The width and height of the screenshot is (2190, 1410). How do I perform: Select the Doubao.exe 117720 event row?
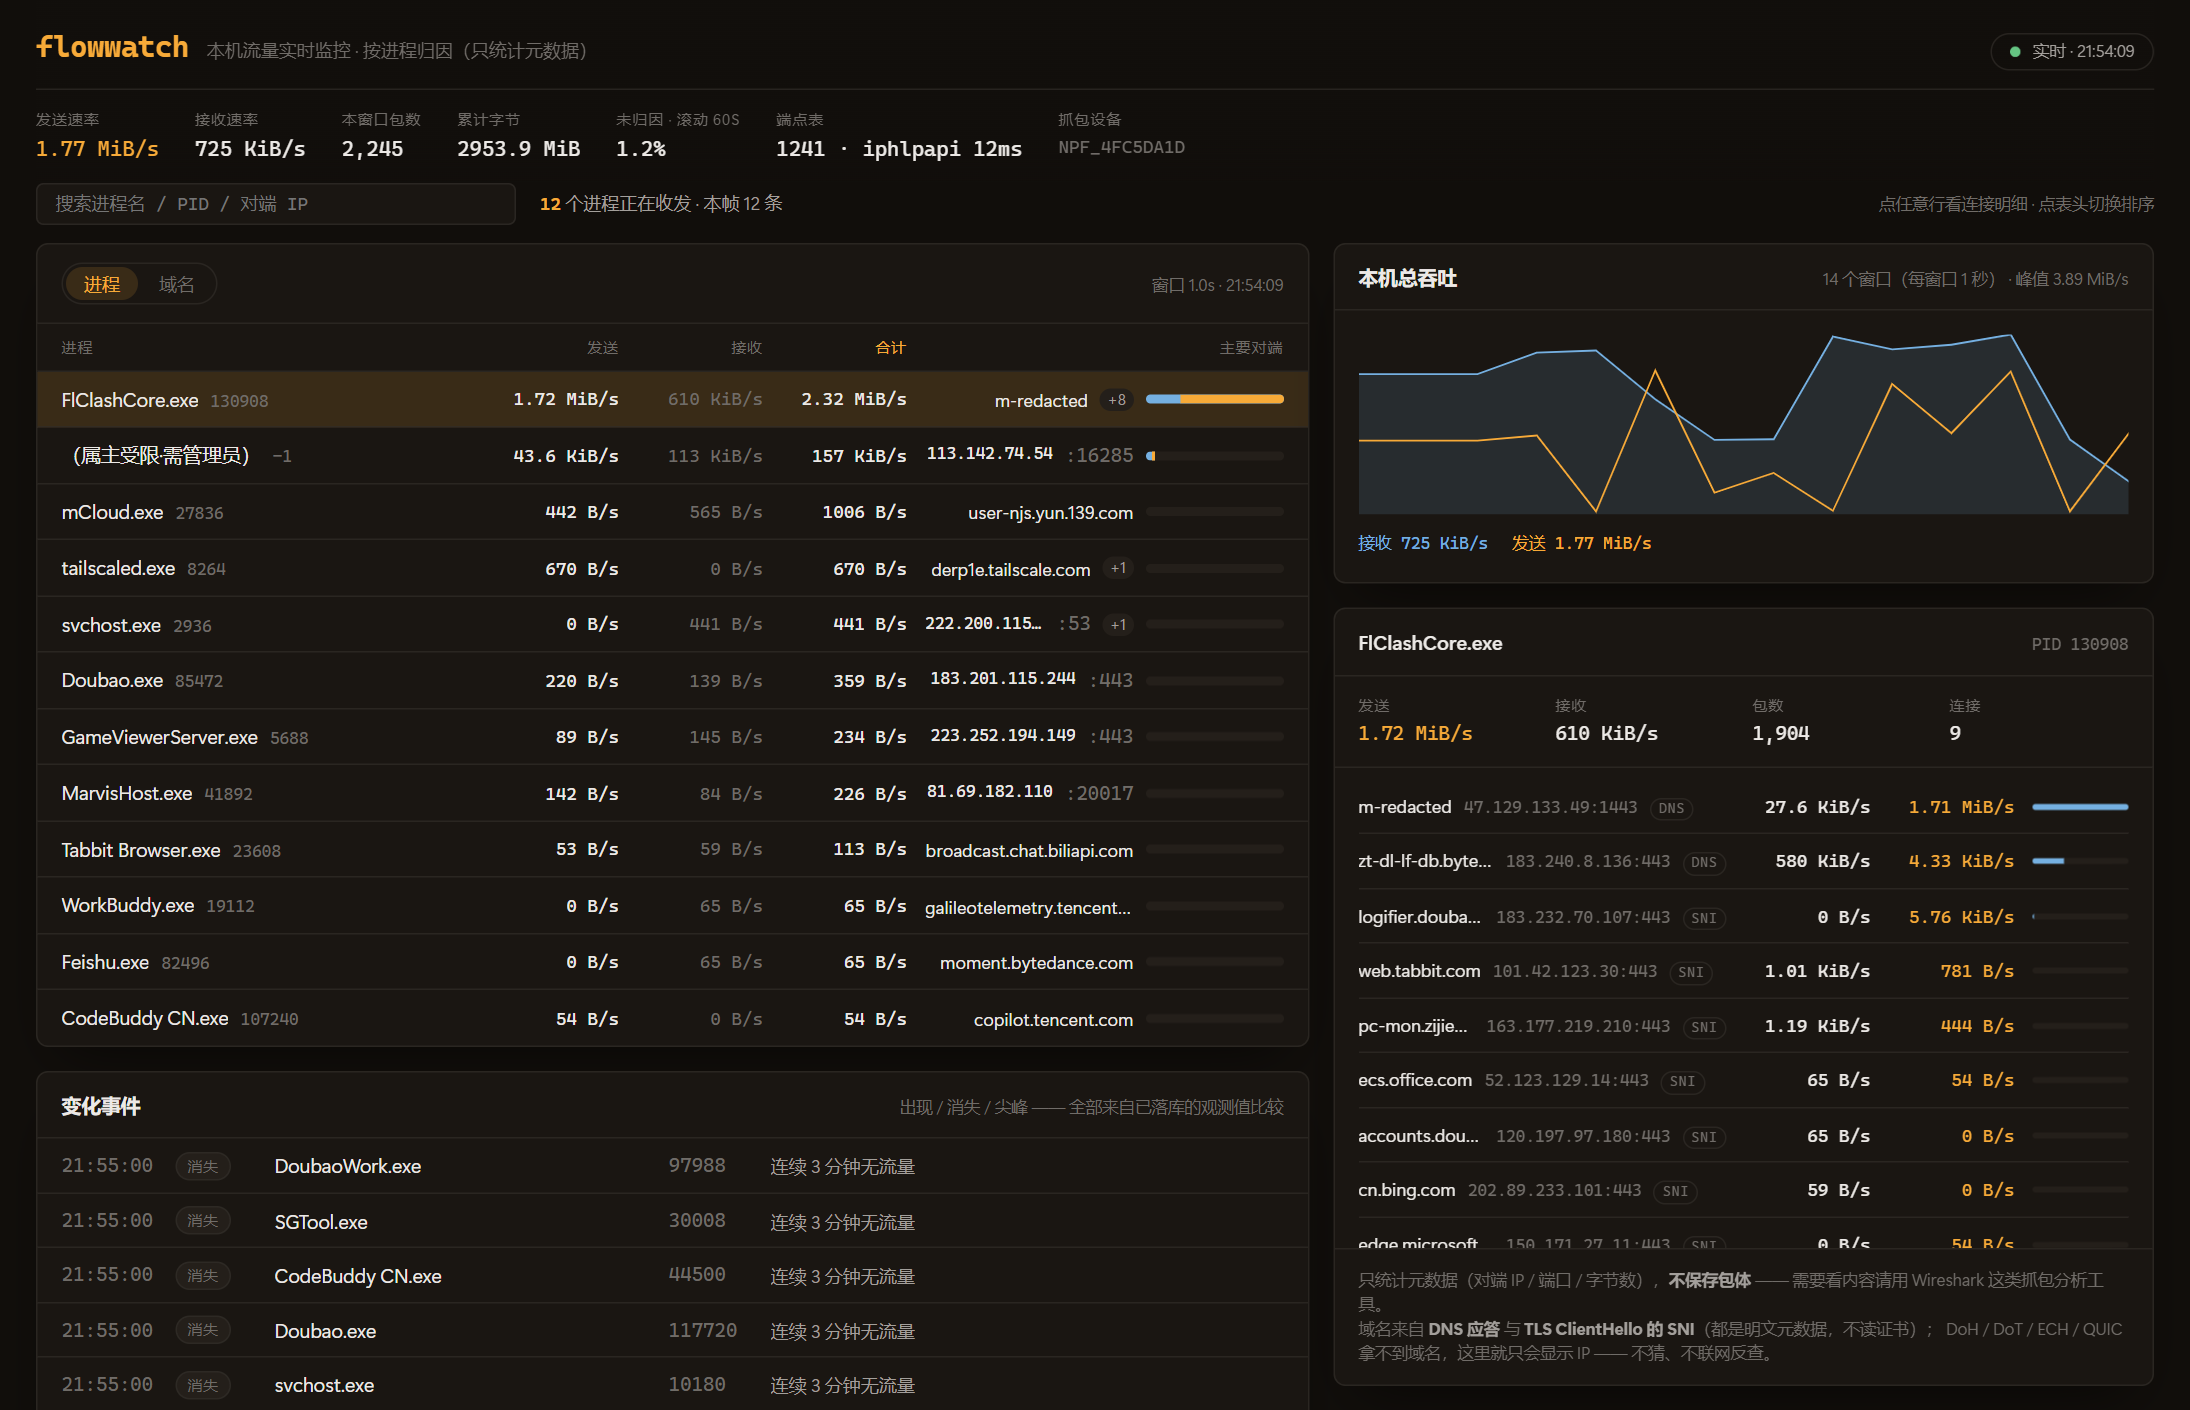pos(672,1331)
